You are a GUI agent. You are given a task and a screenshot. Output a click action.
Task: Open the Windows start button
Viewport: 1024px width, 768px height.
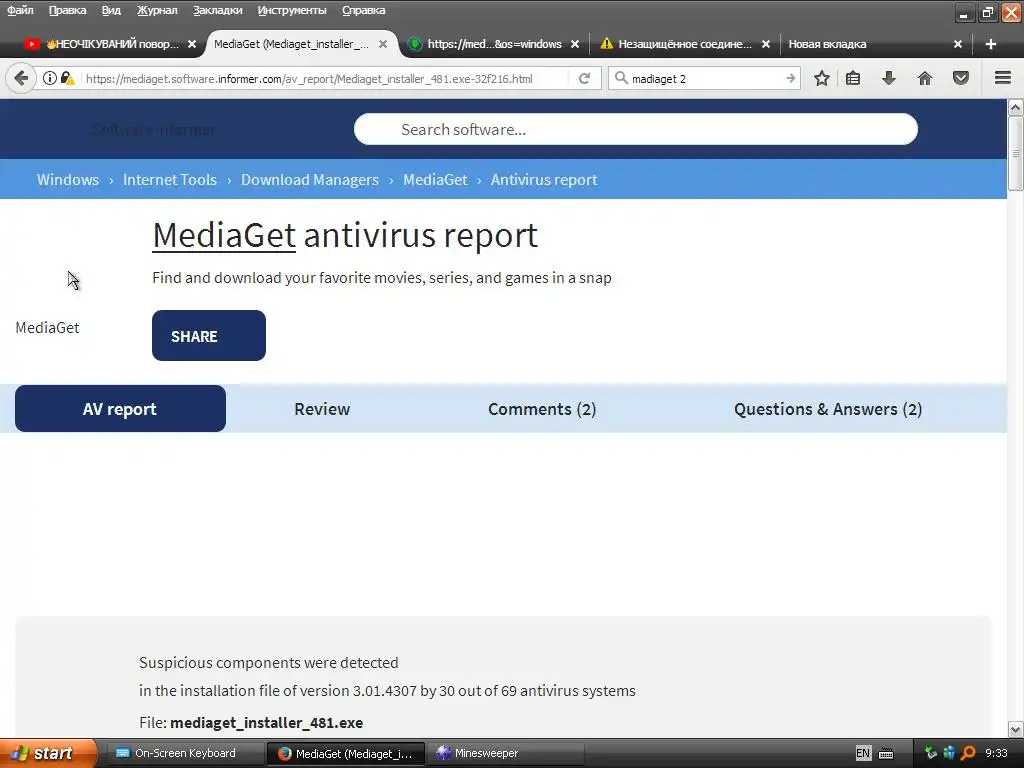(x=48, y=753)
